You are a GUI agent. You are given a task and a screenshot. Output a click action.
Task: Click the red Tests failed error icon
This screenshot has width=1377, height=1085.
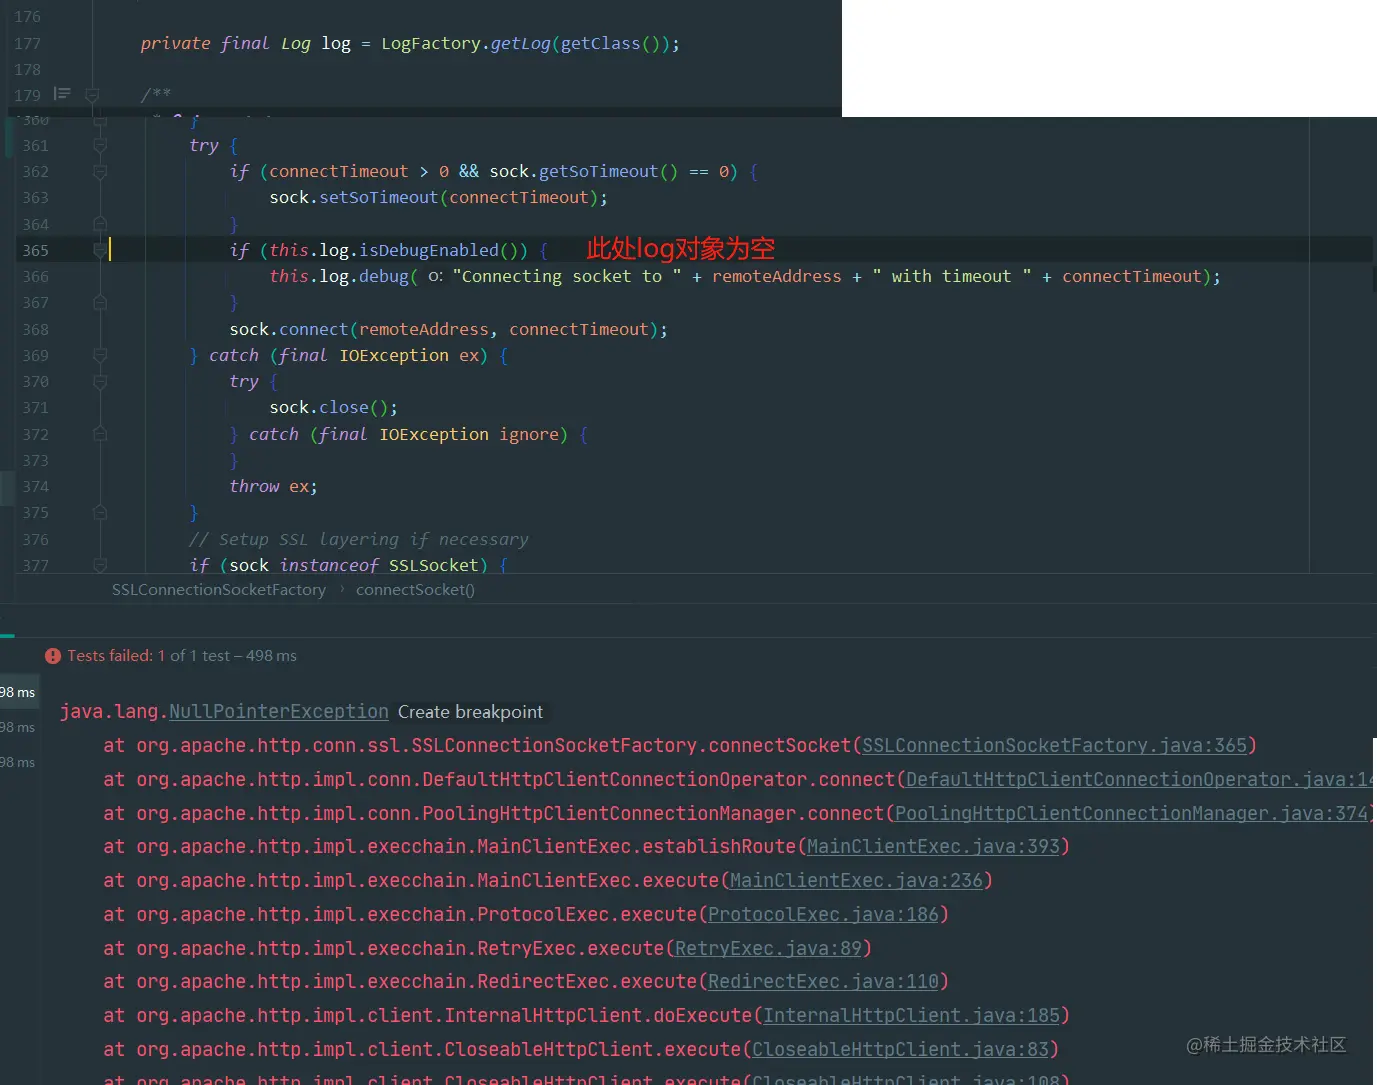tap(53, 656)
